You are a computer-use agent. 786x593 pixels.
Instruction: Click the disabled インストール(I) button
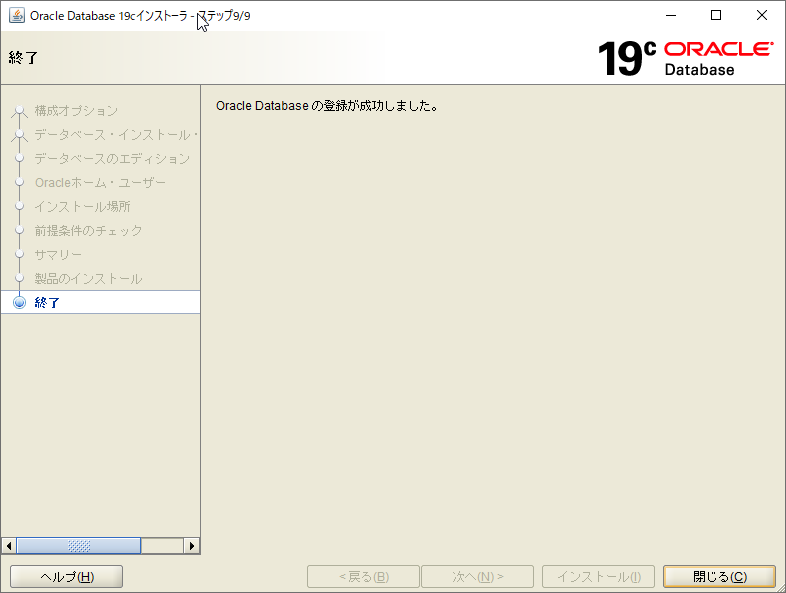click(599, 576)
